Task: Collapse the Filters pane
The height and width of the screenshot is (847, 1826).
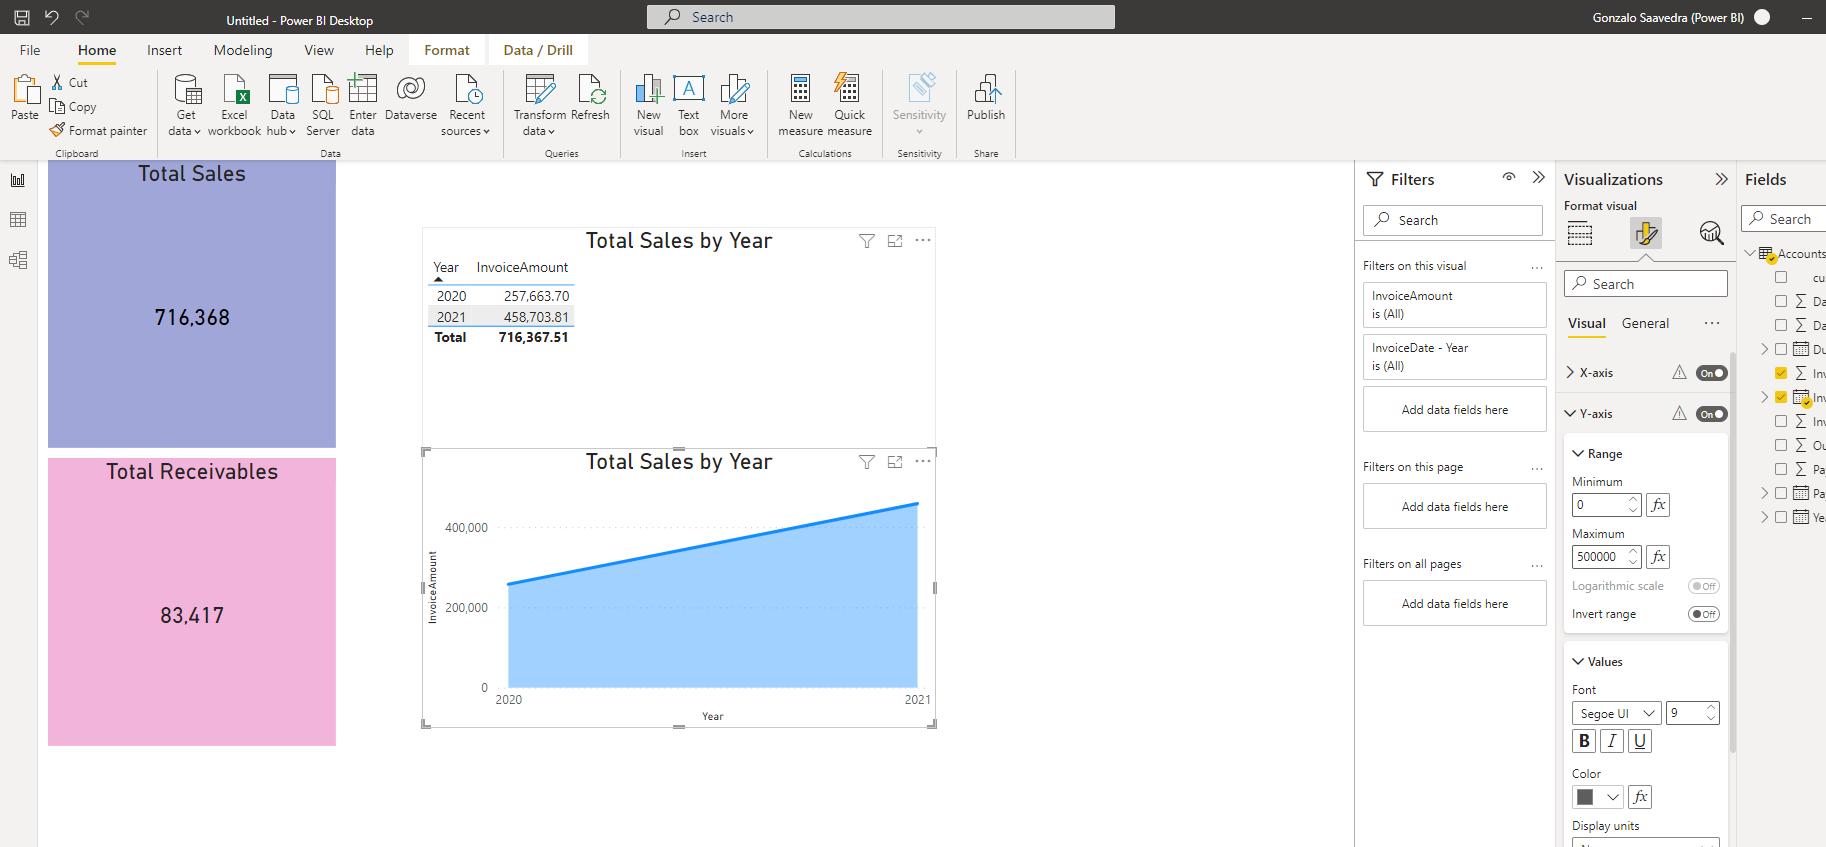Action: [1538, 178]
